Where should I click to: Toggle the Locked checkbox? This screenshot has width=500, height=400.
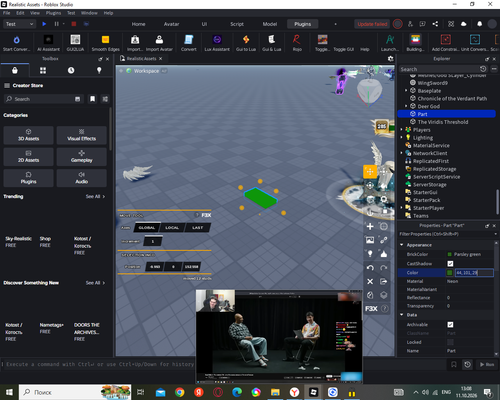point(450,342)
